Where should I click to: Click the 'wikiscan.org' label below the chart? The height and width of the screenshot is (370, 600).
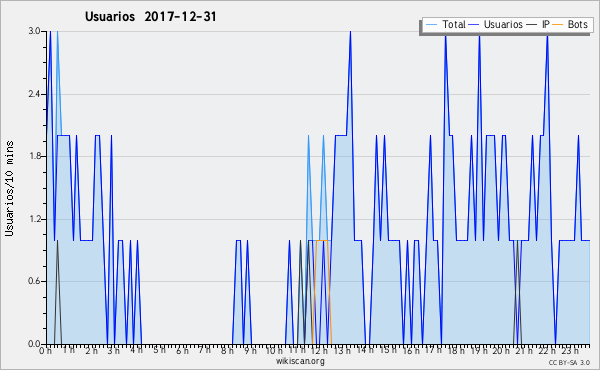click(x=300, y=361)
